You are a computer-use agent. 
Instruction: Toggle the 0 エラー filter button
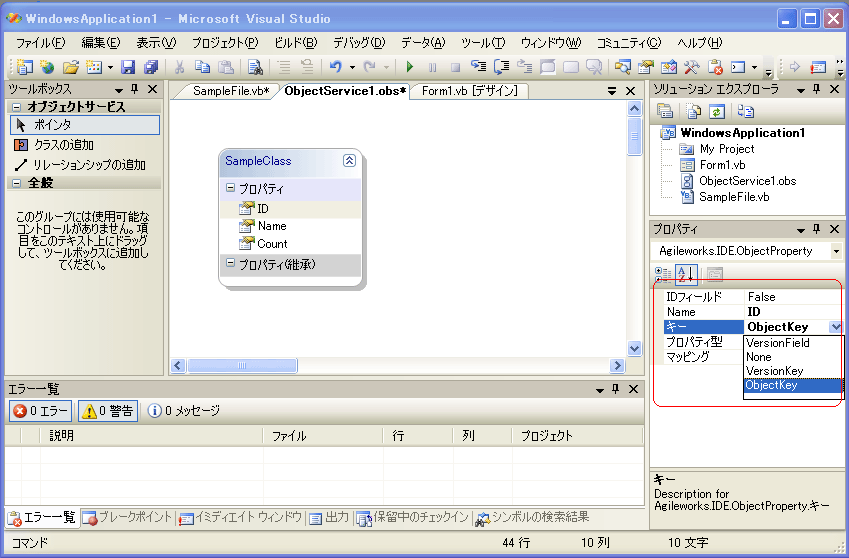click(41, 411)
